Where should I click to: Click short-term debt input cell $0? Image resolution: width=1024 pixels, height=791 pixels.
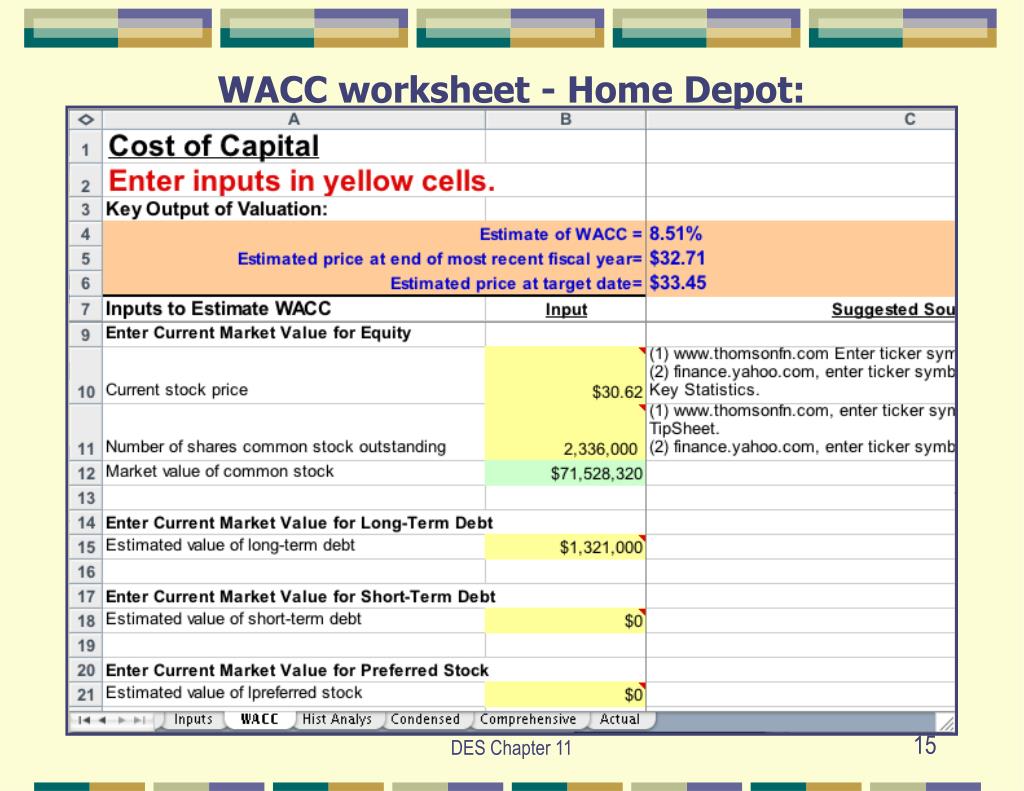point(566,621)
